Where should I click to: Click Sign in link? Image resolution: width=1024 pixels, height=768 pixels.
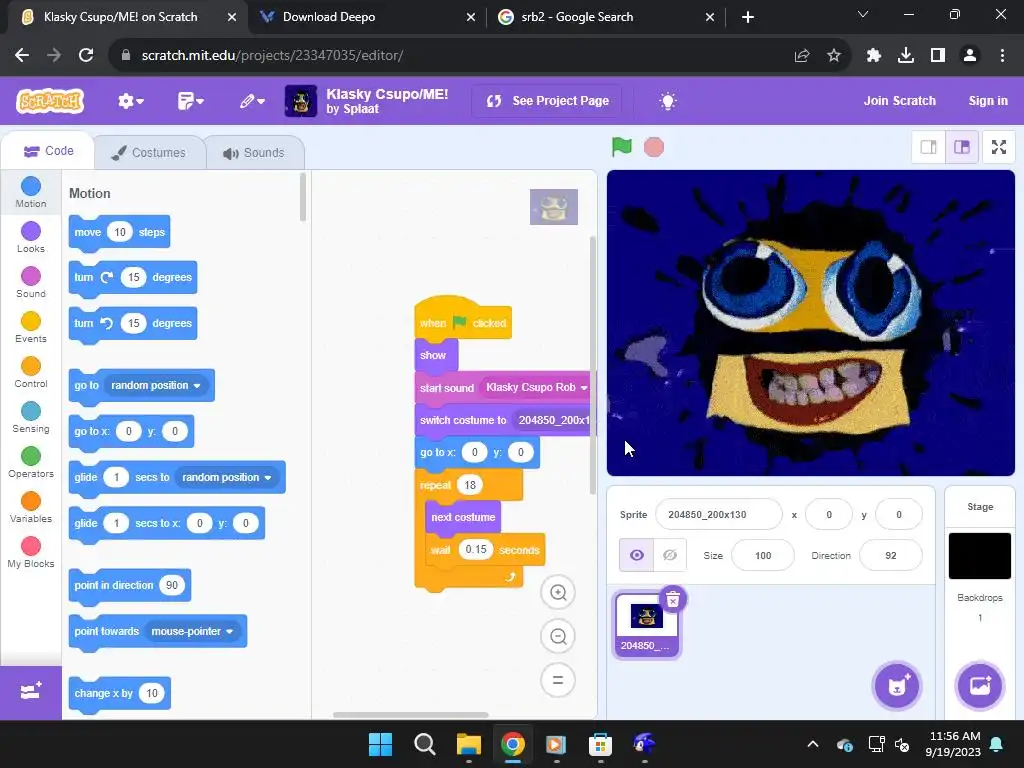987,101
